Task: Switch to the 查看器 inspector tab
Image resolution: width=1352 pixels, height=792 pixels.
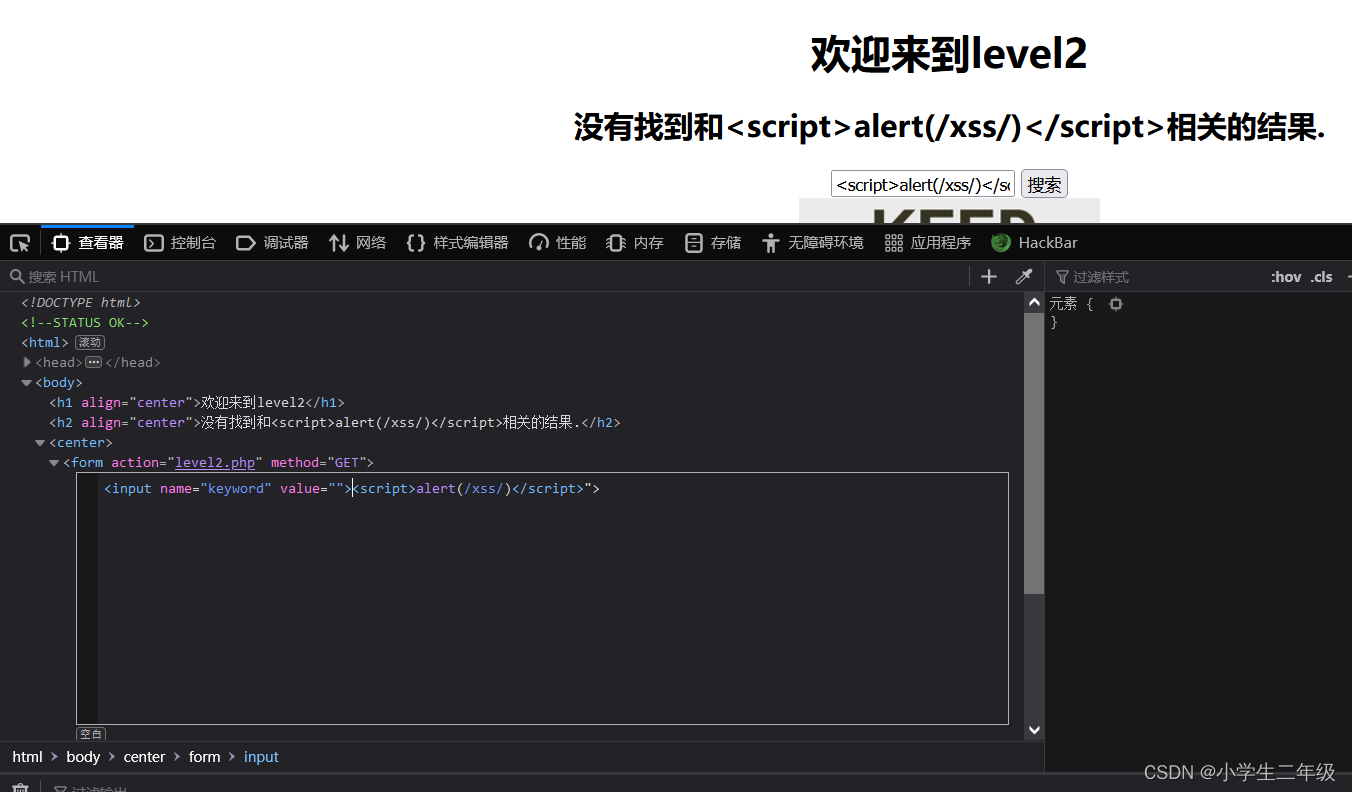Action: (x=88, y=243)
